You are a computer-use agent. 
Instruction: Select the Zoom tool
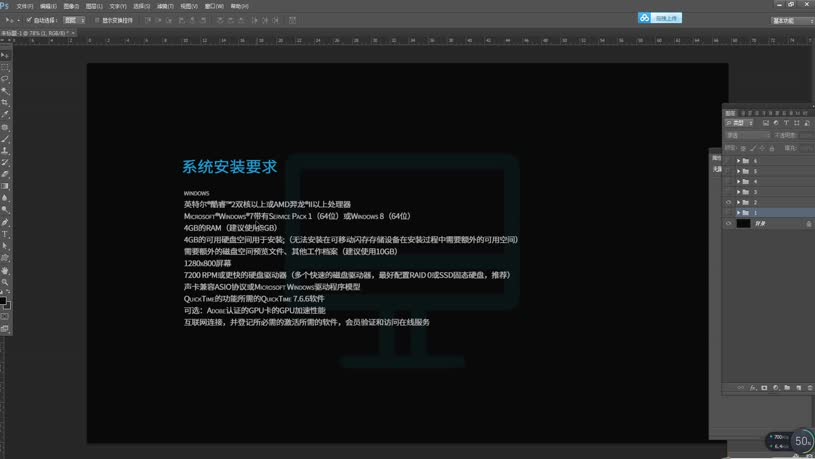pos(5,282)
